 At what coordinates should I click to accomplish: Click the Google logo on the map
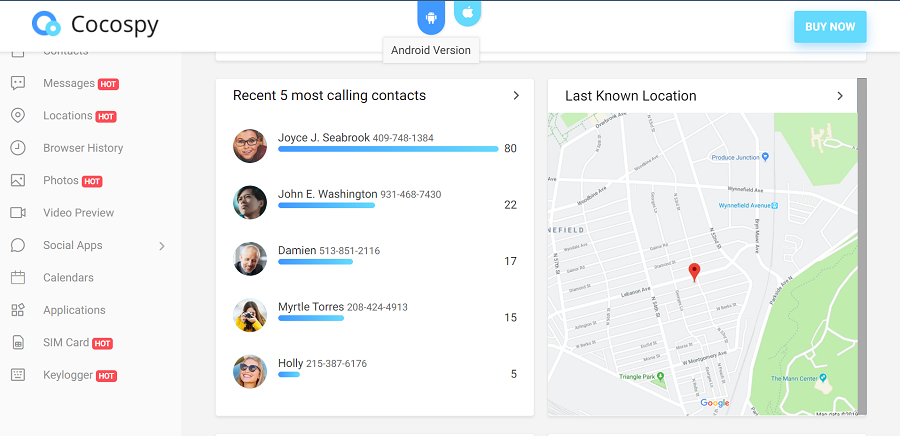tap(715, 403)
